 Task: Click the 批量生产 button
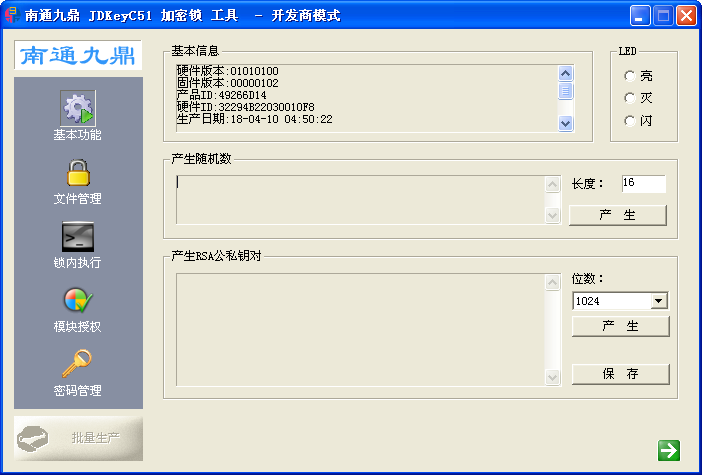78,438
